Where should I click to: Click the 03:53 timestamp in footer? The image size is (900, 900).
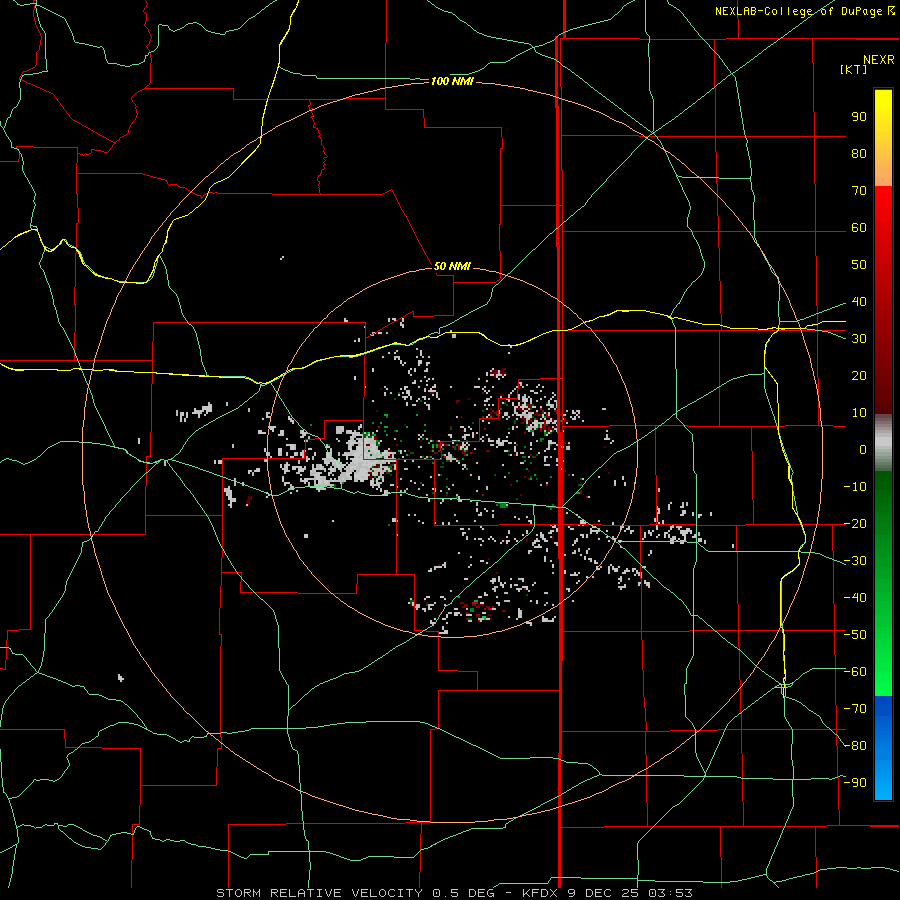pos(670,893)
